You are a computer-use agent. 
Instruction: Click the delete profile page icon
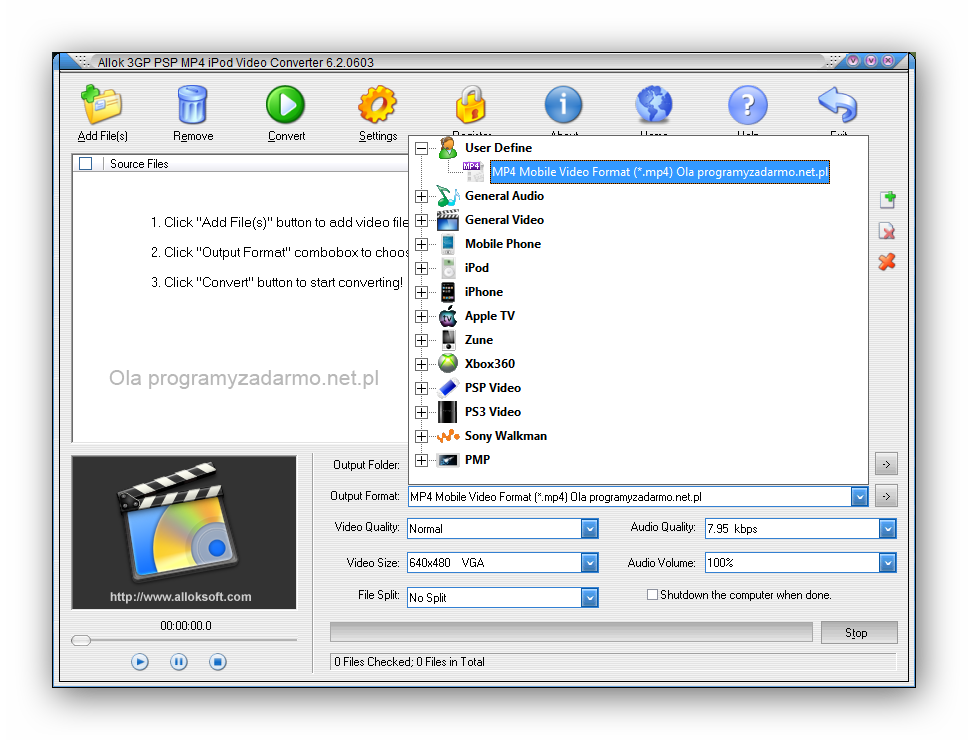(887, 231)
